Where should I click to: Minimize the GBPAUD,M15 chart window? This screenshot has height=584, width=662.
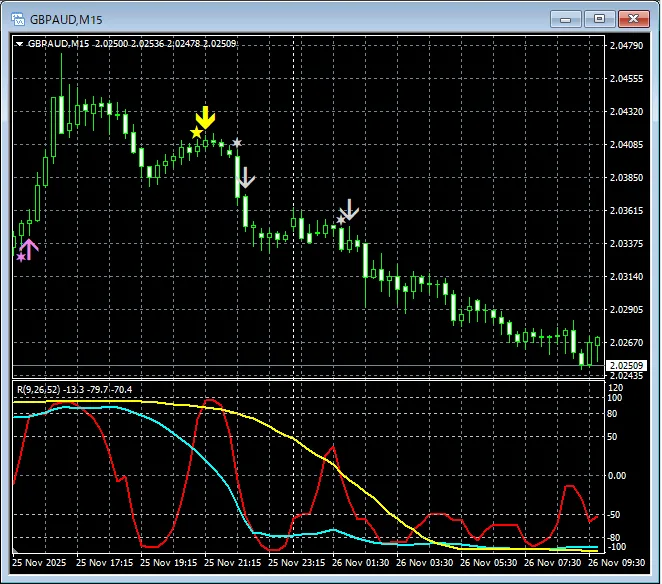(565, 19)
